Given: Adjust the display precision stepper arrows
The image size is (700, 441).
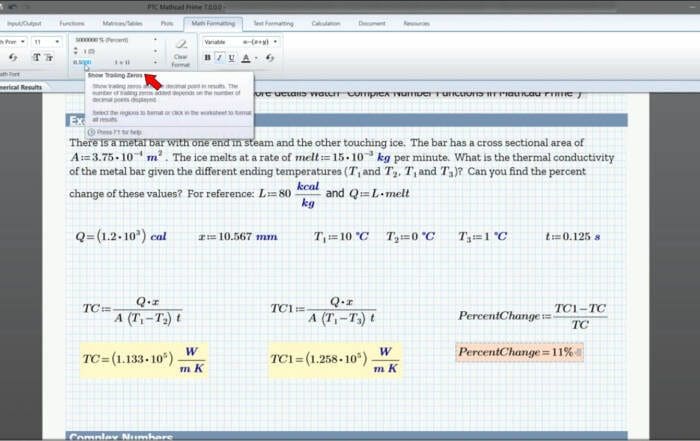Looking at the screenshot, I should point(75,51).
